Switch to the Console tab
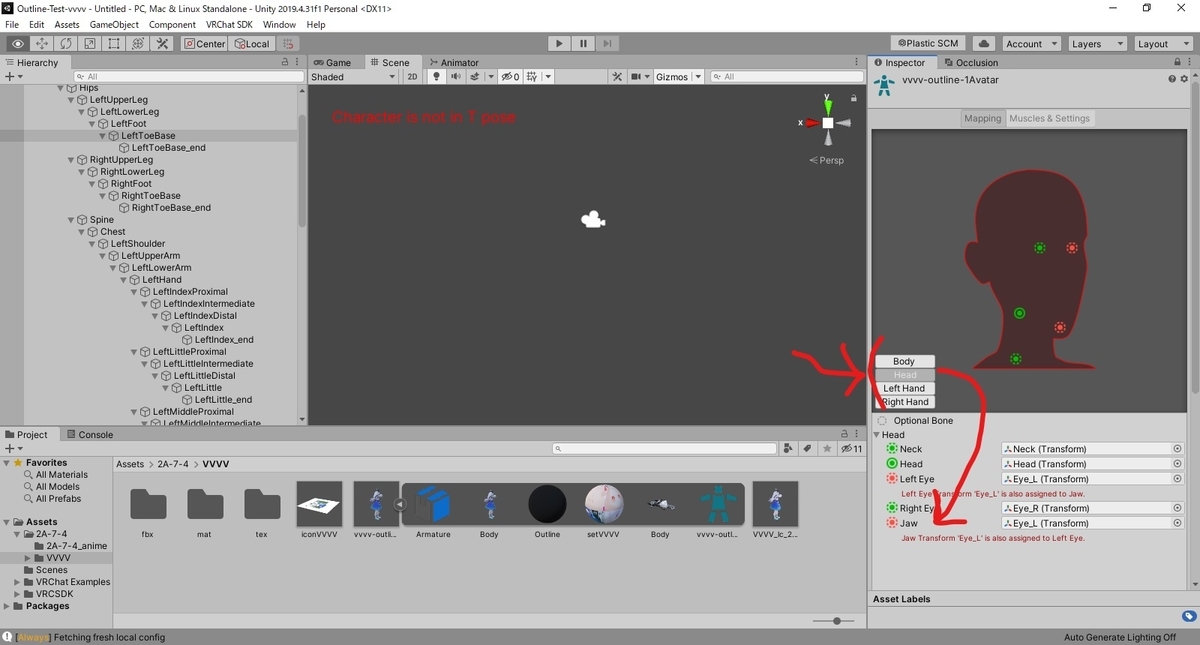Image resolution: width=1200 pixels, height=645 pixels. (x=90, y=435)
